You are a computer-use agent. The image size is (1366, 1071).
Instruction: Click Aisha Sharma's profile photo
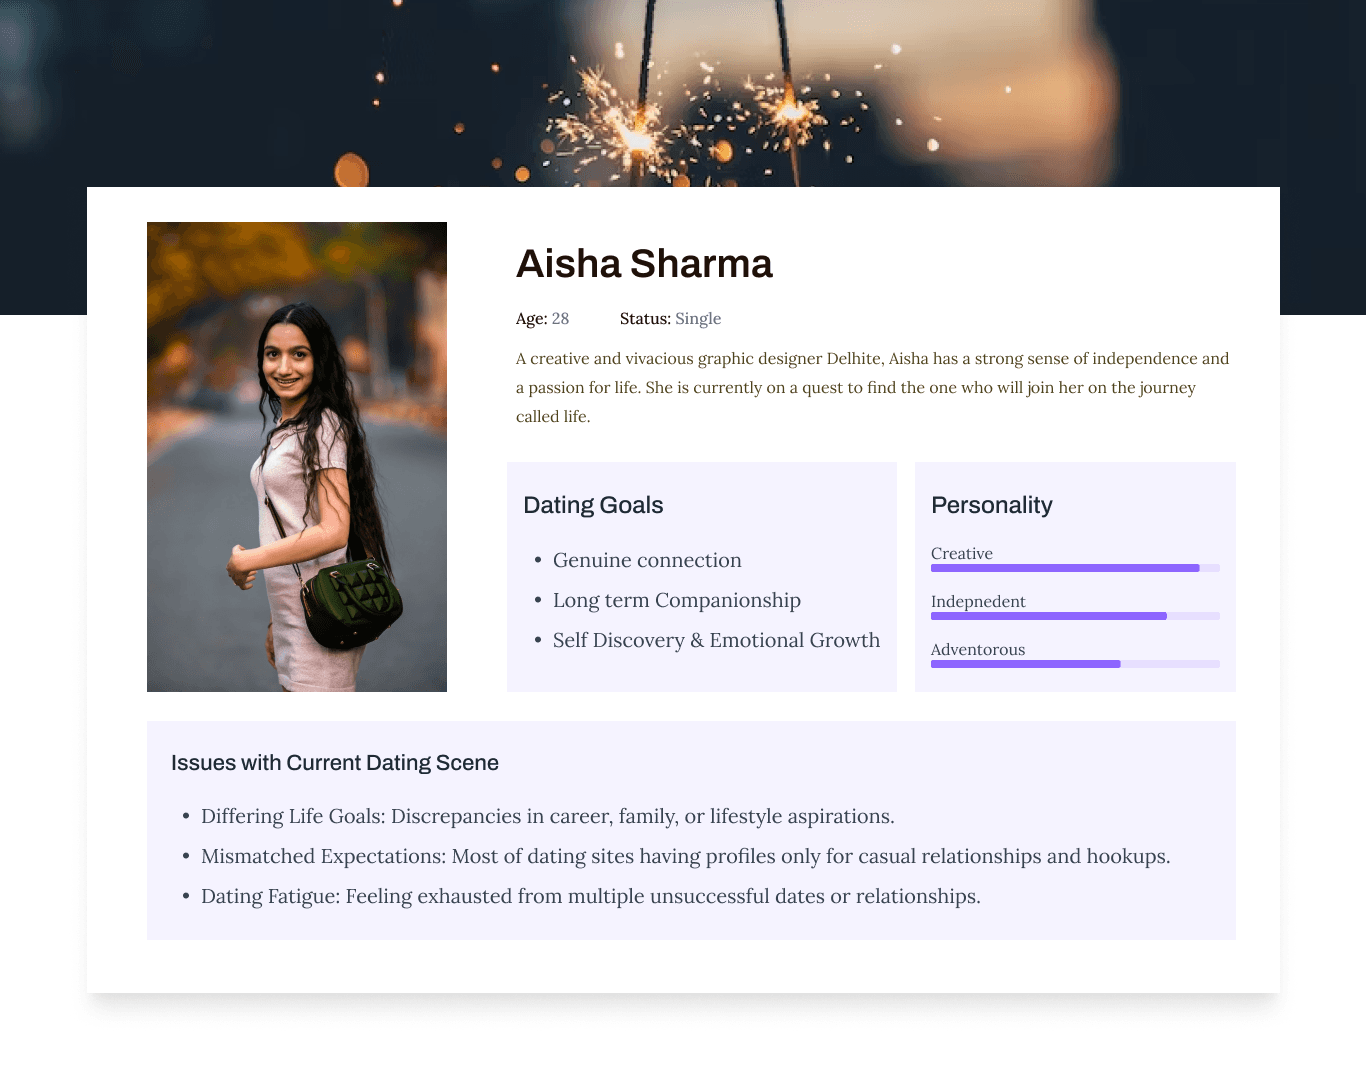[297, 456]
